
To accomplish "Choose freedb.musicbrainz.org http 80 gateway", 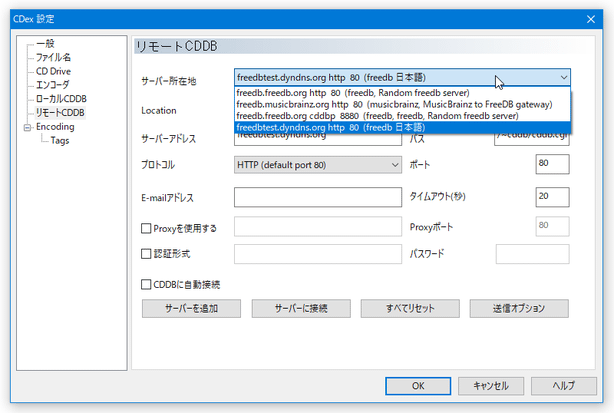I will 402,105.
